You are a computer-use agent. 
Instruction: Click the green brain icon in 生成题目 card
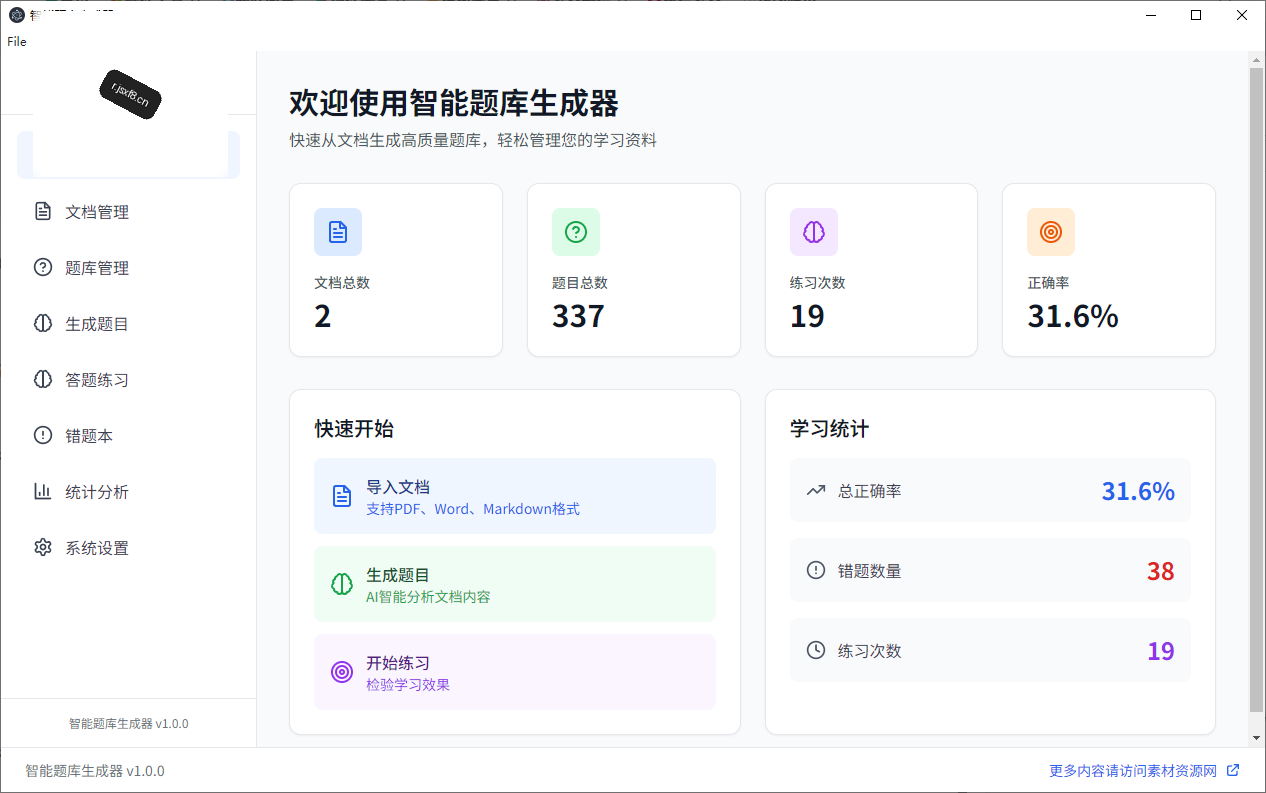342,584
